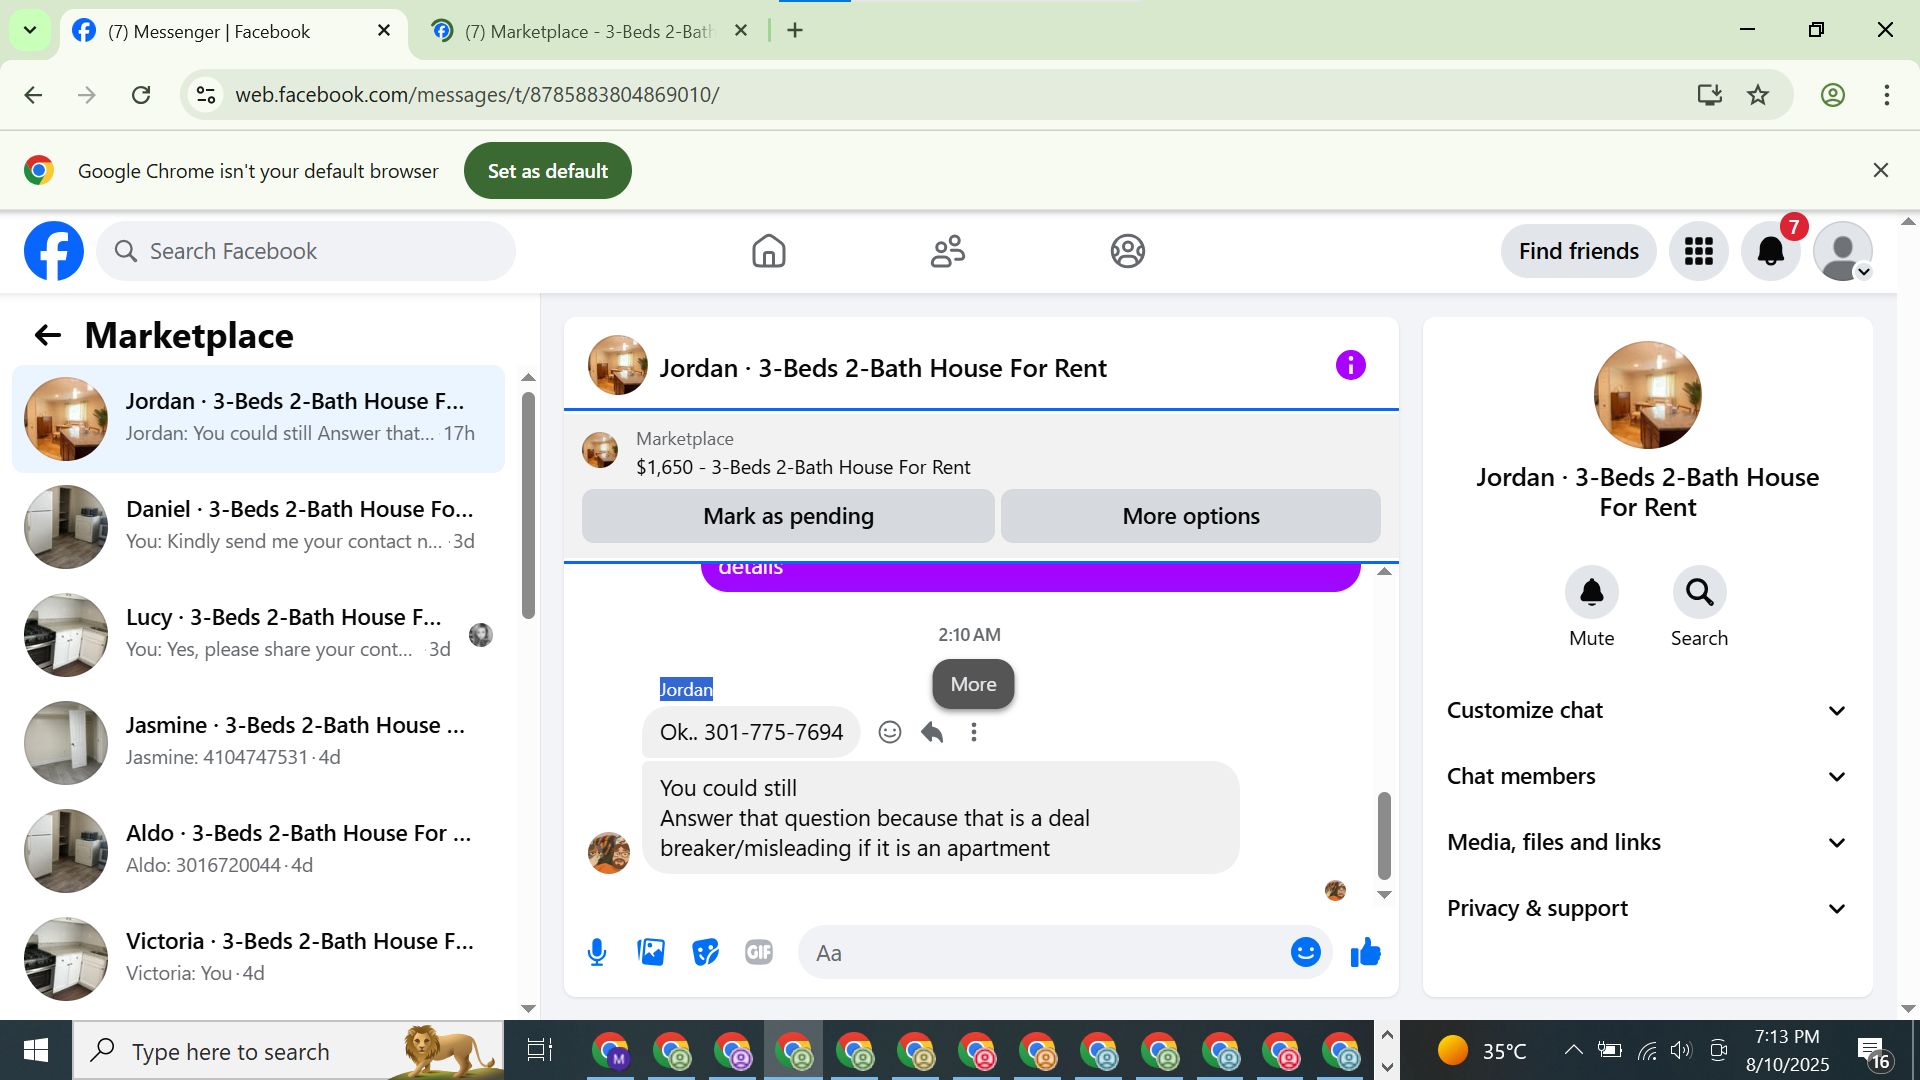Mute this conversation's notifications
The height and width of the screenshot is (1080, 1920).
(1591, 593)
